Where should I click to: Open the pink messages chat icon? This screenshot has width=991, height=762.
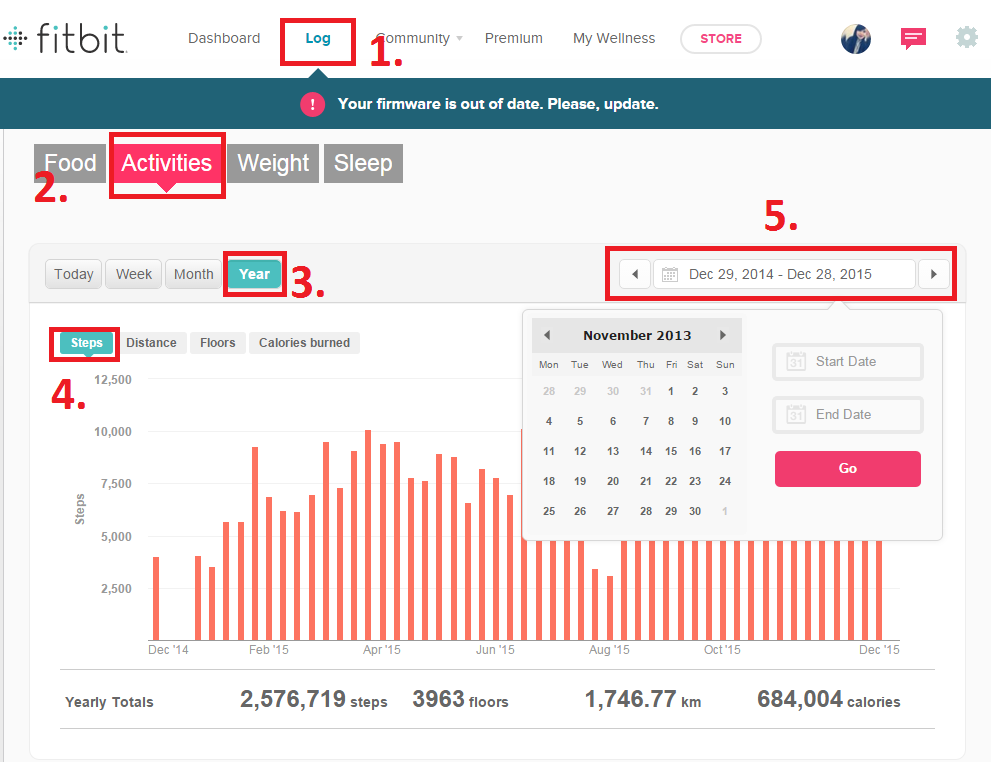(x=913, y=39)
